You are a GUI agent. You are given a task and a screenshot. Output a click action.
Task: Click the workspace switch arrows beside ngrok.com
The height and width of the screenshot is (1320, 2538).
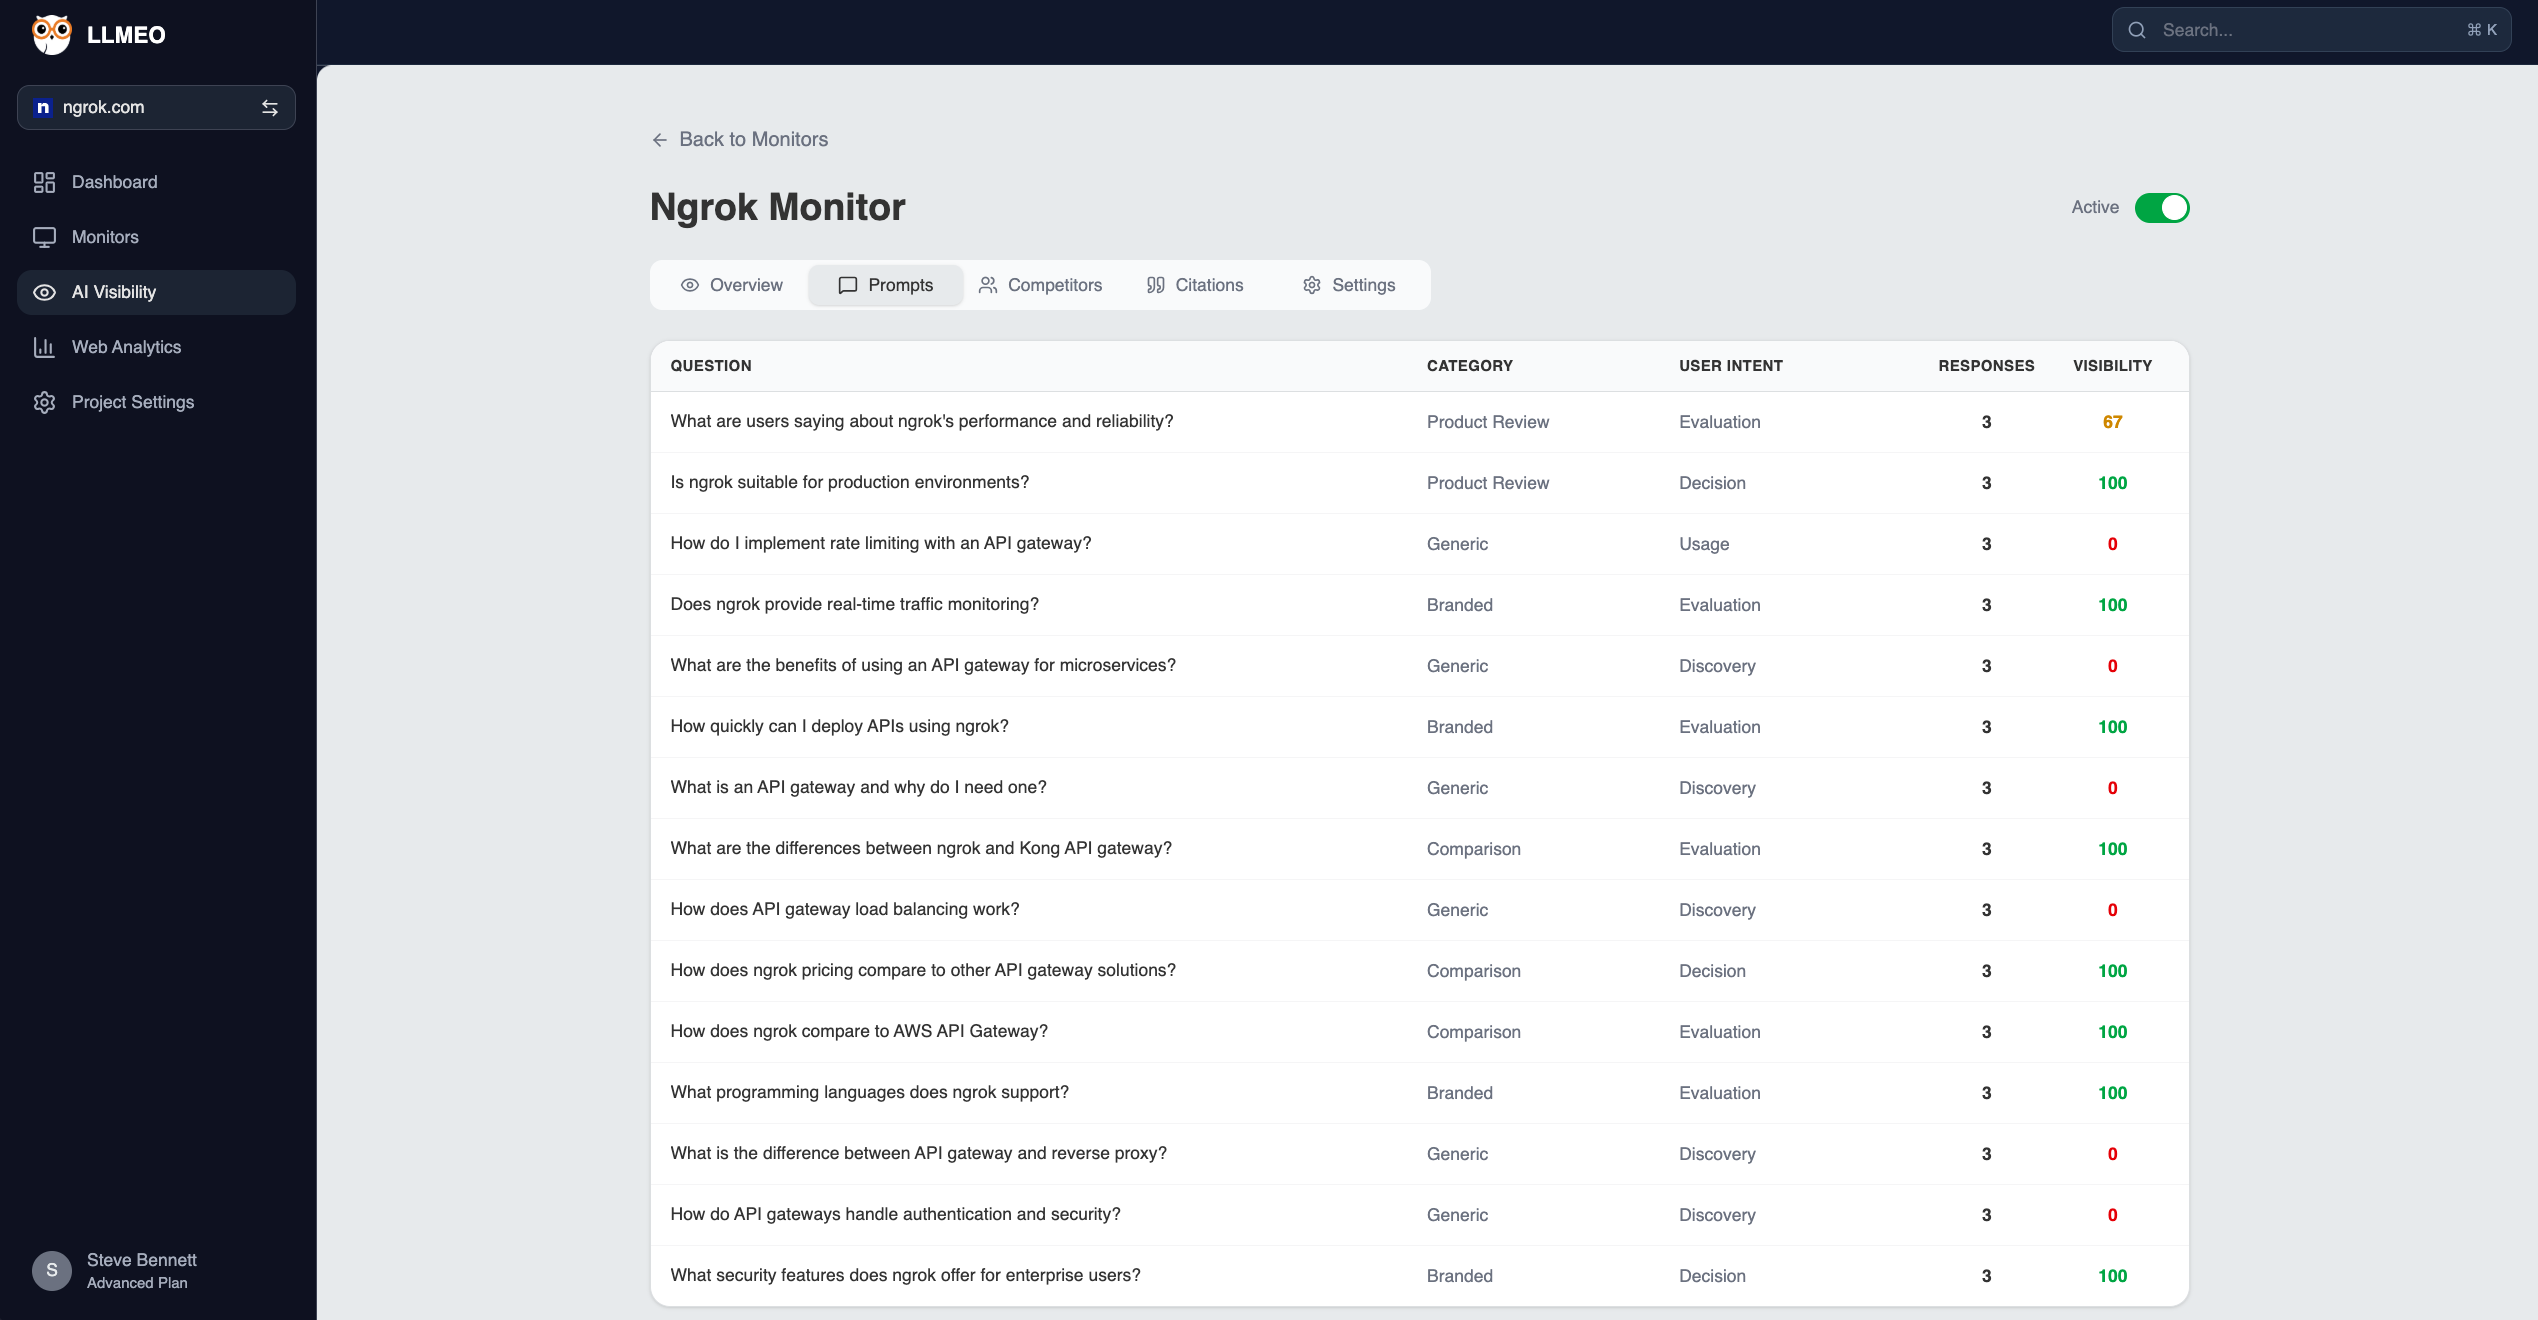point(269,107)
